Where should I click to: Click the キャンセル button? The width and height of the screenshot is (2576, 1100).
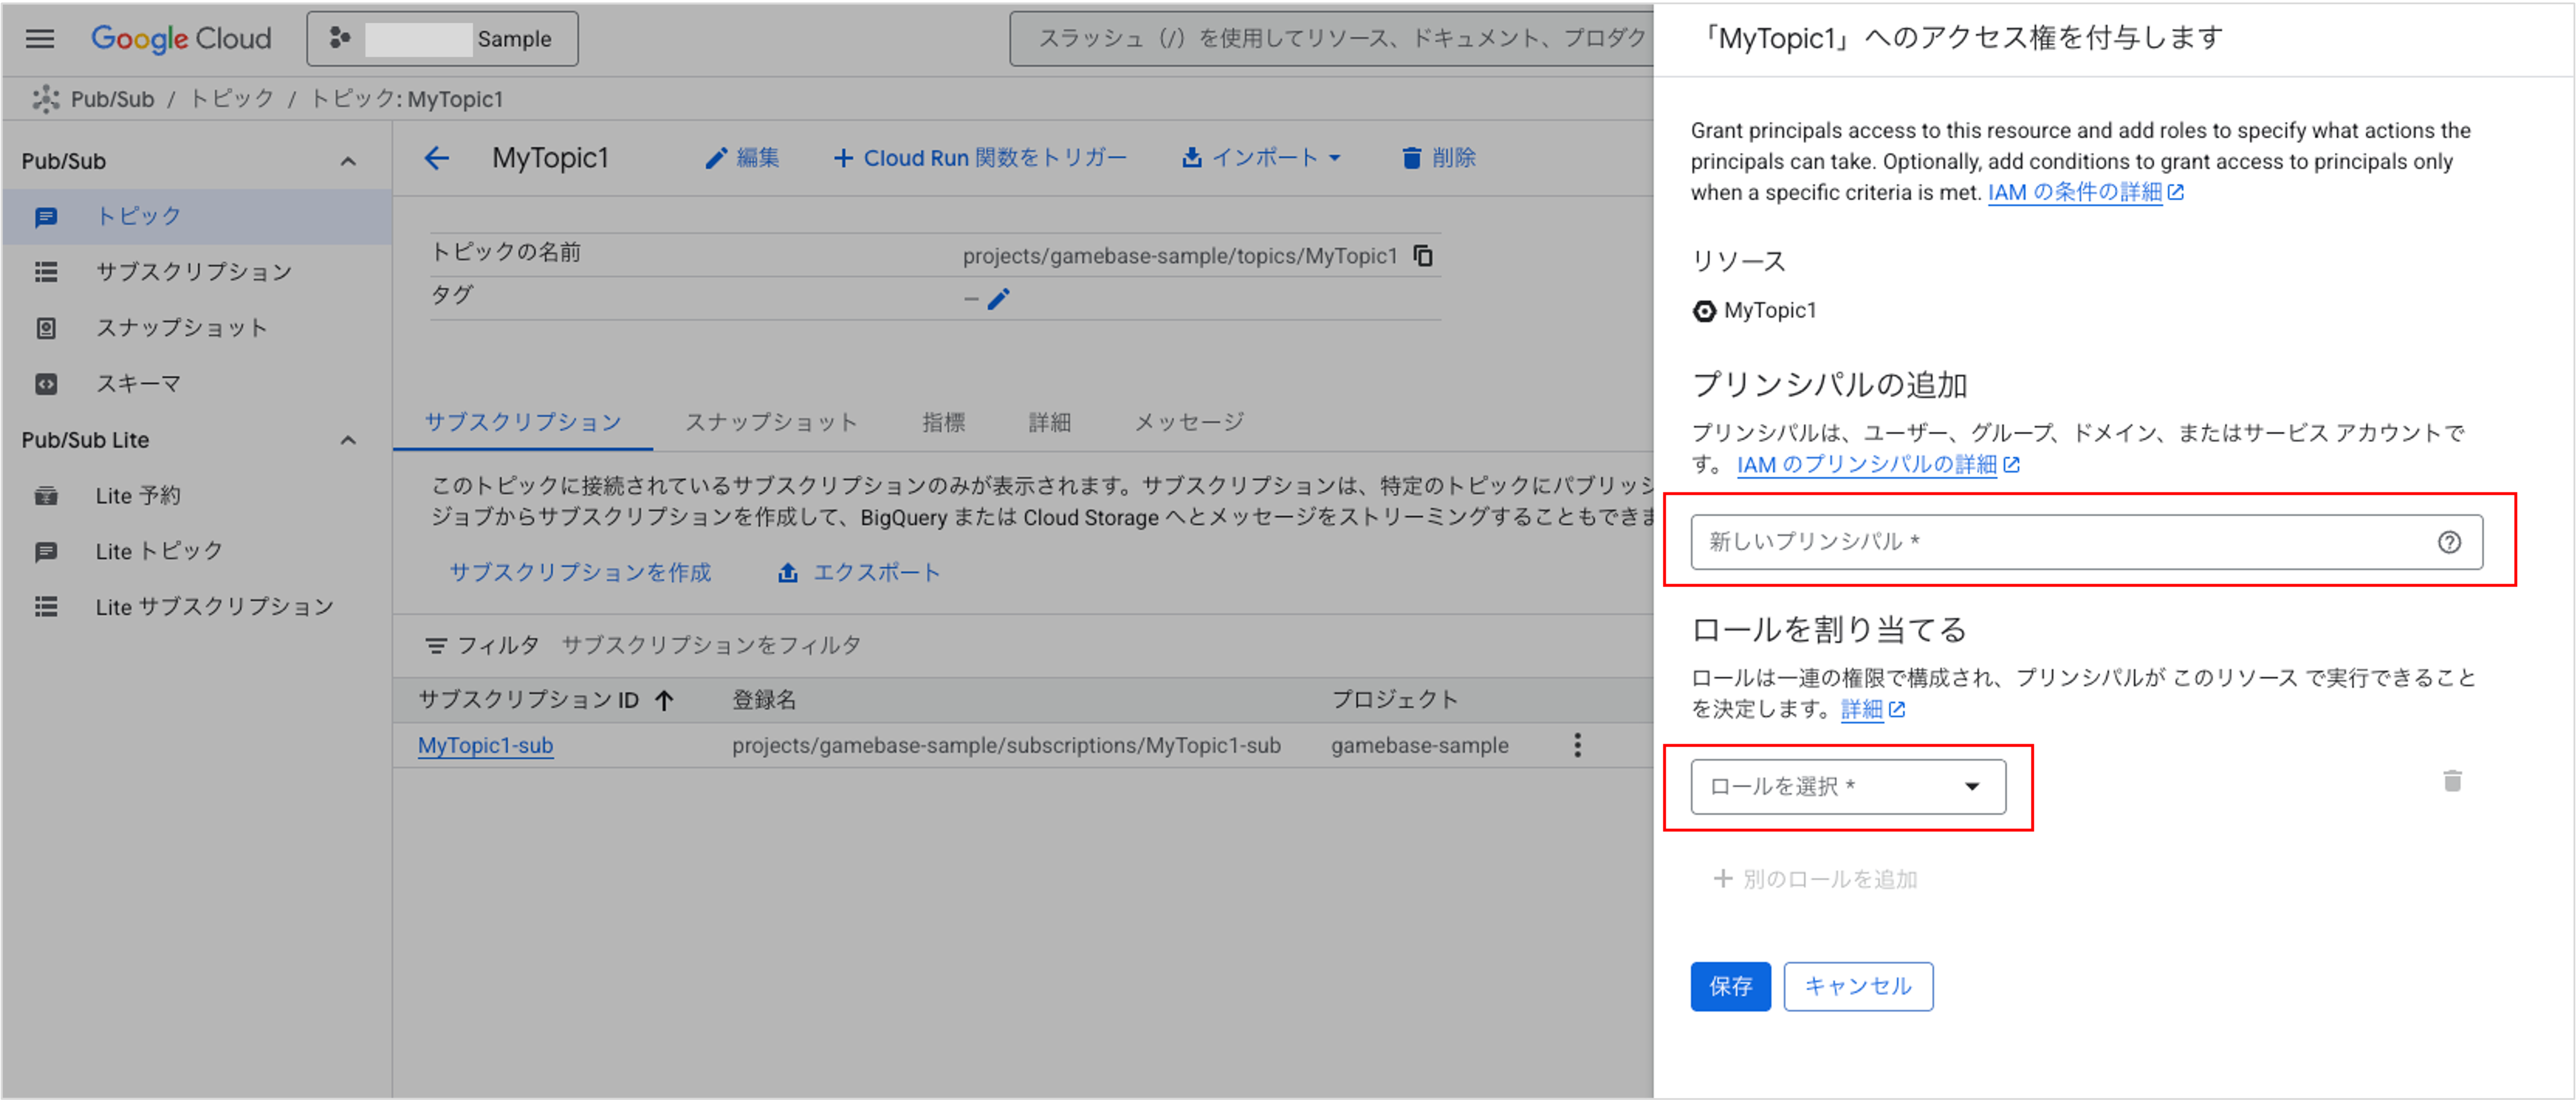point(1858,987)
